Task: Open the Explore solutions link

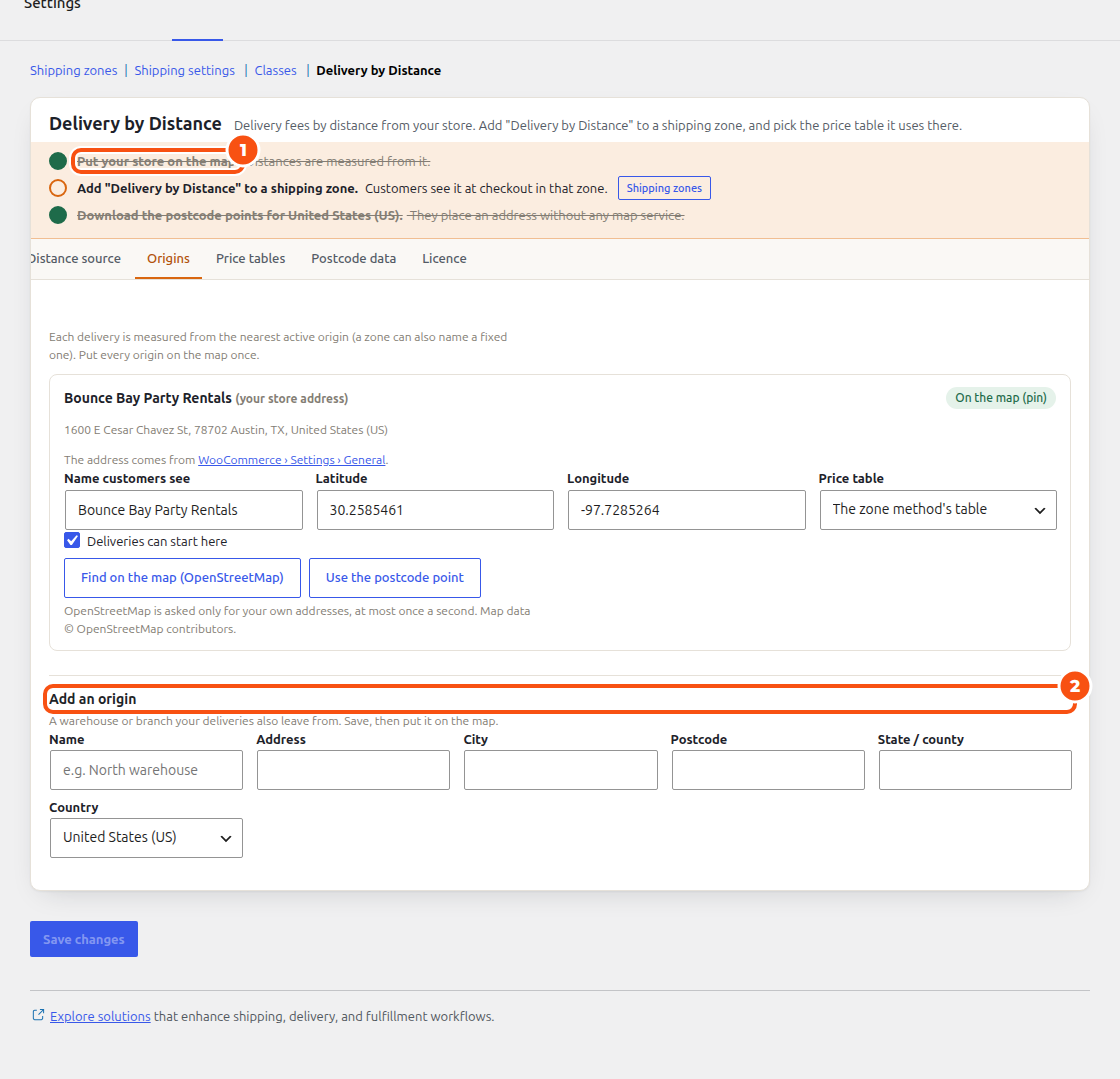Action: click(x=100, y=1016)
